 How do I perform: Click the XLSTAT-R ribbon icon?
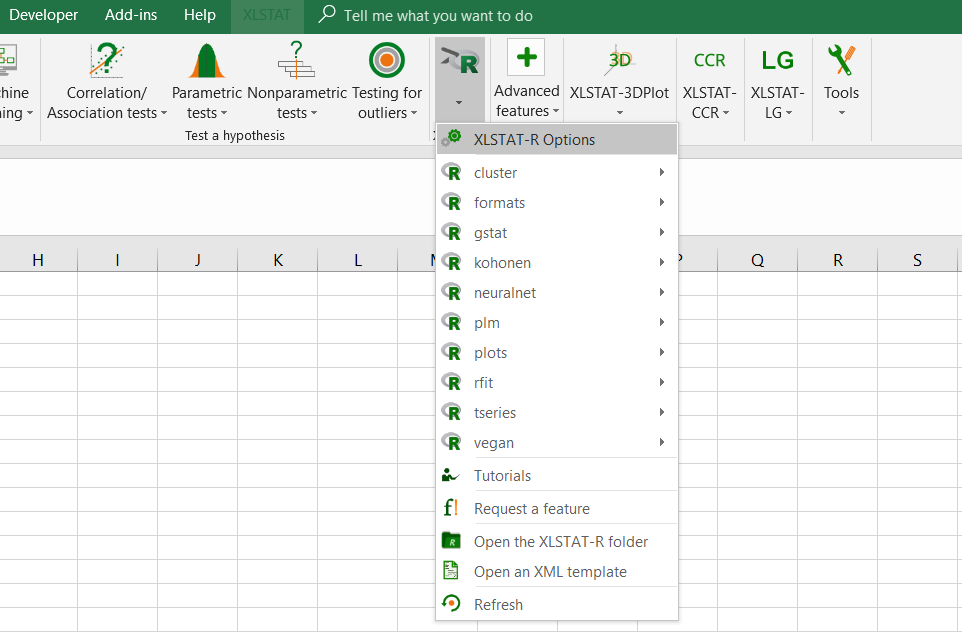pos(460,62)
